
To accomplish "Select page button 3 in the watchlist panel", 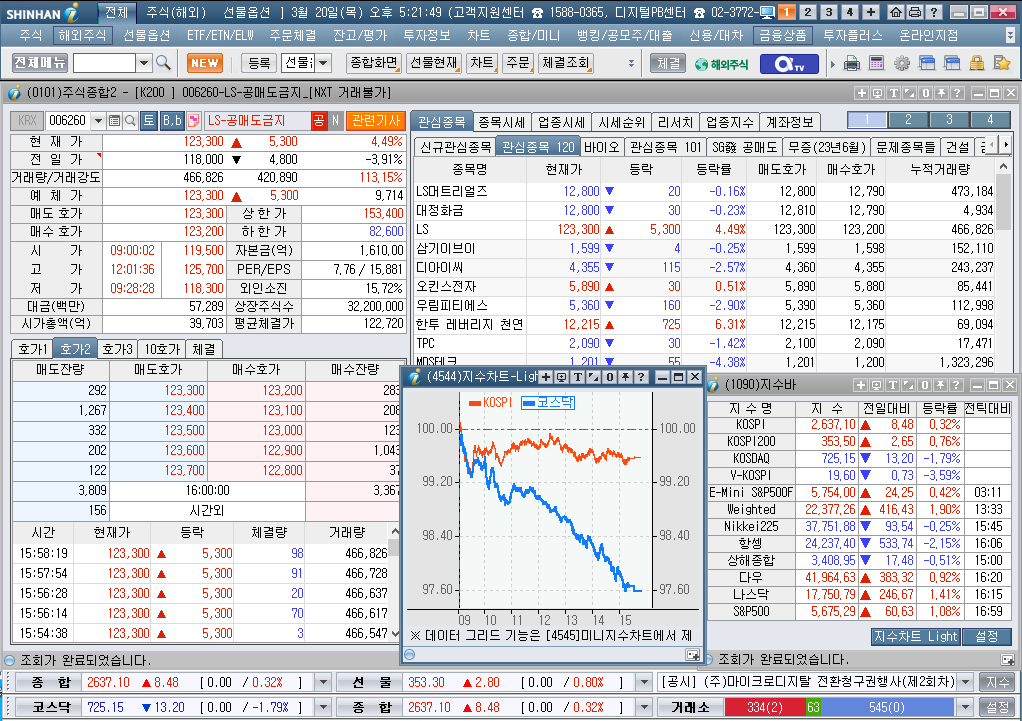I will click(949, 119).
